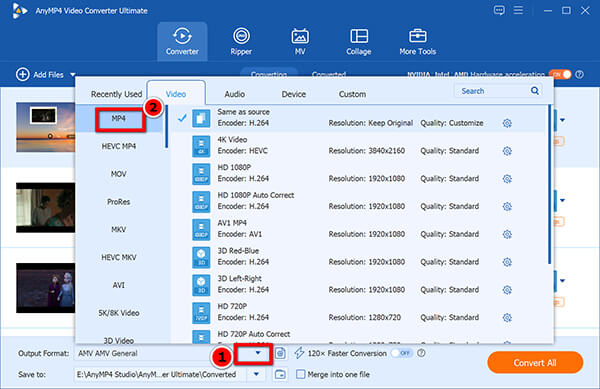Open the Ripper module
This screenshot has height=389, width=600.
[x=241, y=41]
